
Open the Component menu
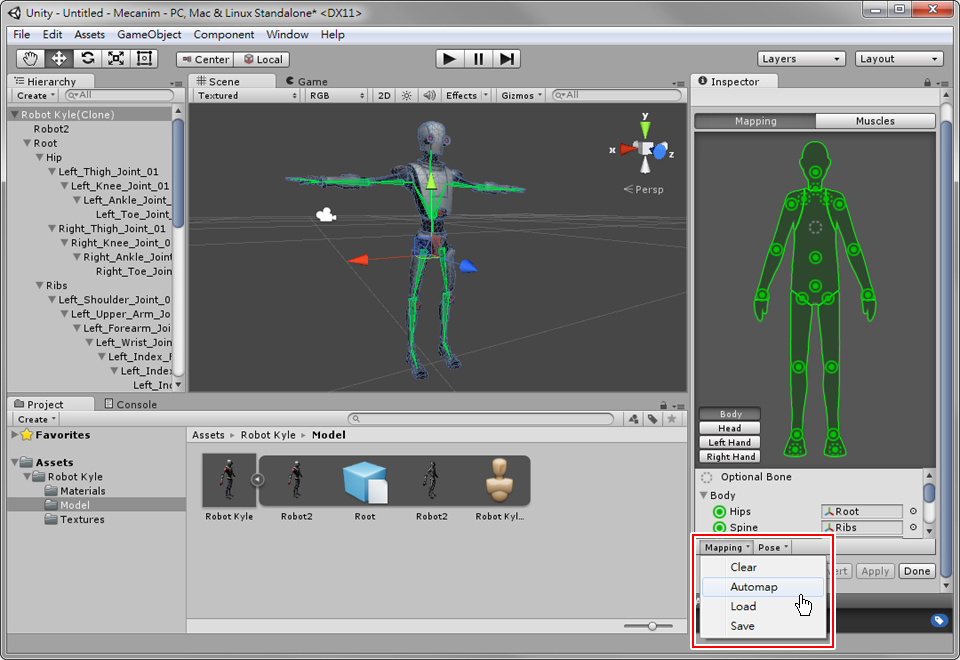[x=223, y=35]
